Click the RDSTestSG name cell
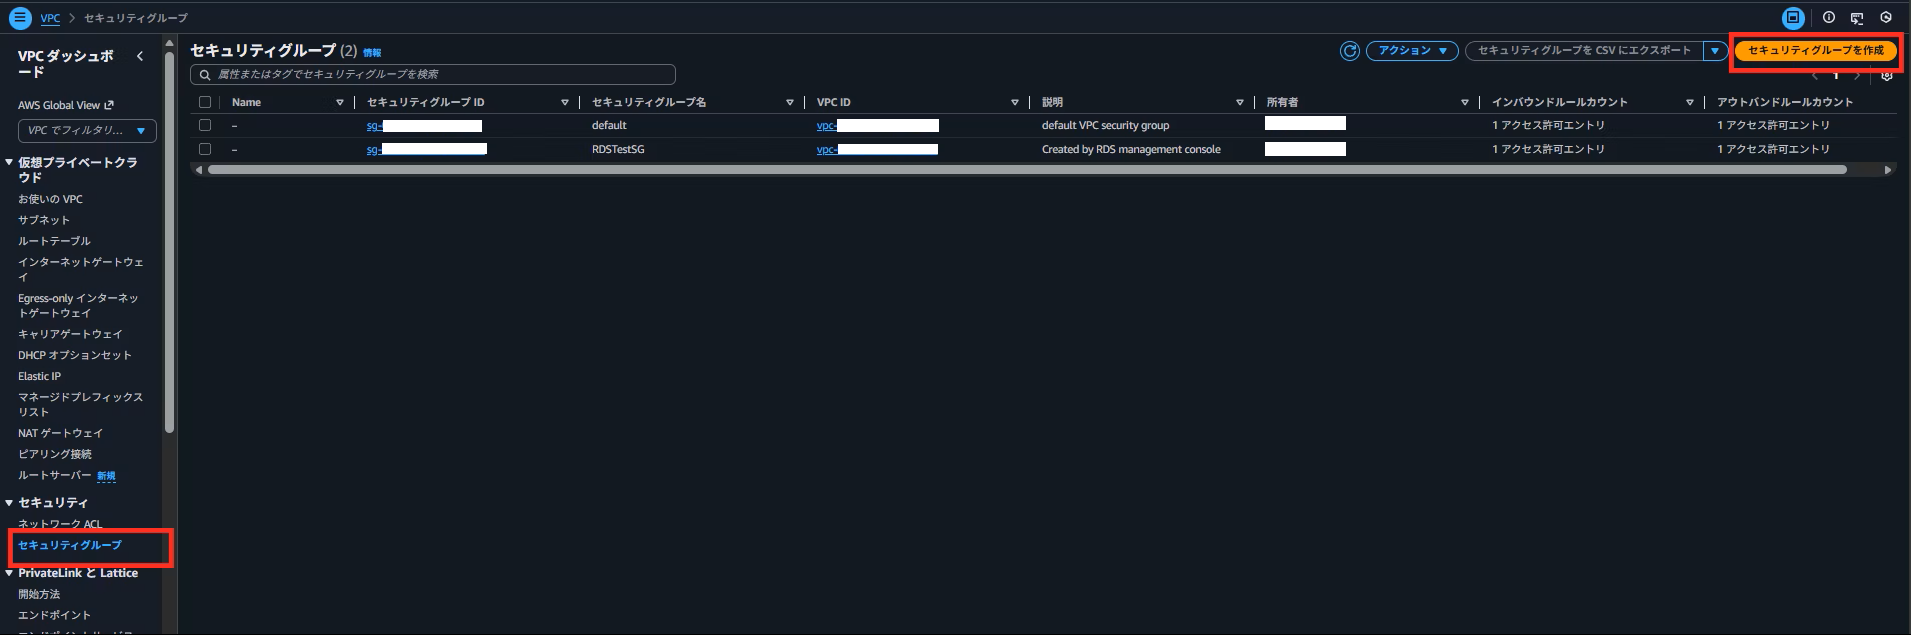1911x635 pixels. click(x=618, y=149)
